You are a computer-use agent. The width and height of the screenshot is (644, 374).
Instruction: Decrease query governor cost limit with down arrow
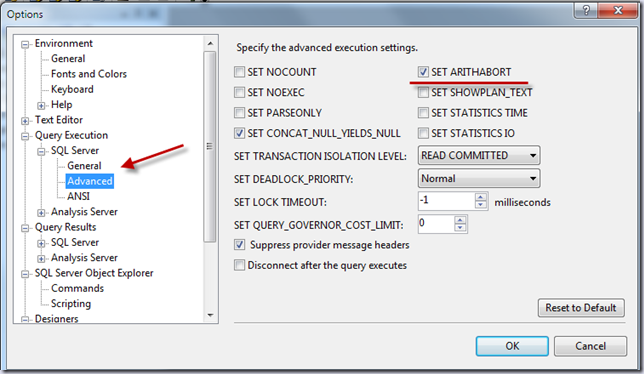[x=460, y=228]
